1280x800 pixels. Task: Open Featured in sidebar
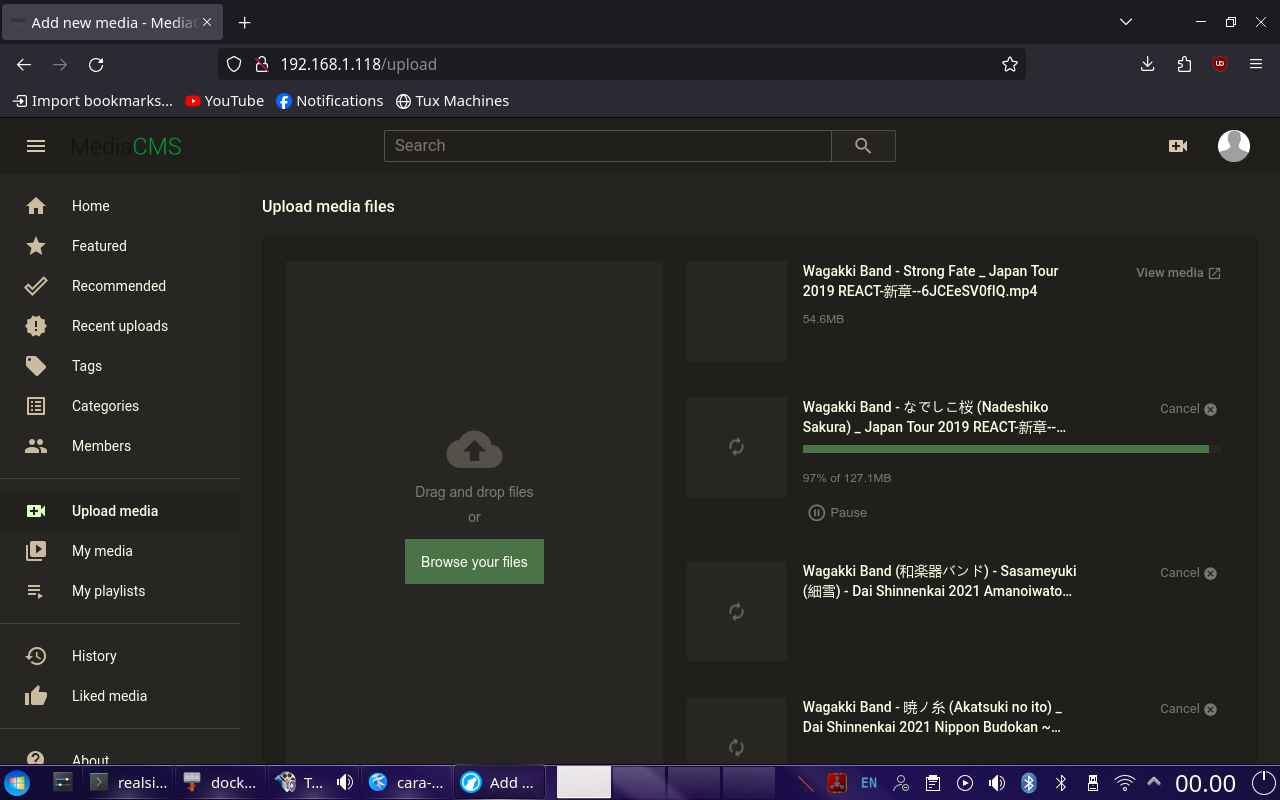point(120,246)
